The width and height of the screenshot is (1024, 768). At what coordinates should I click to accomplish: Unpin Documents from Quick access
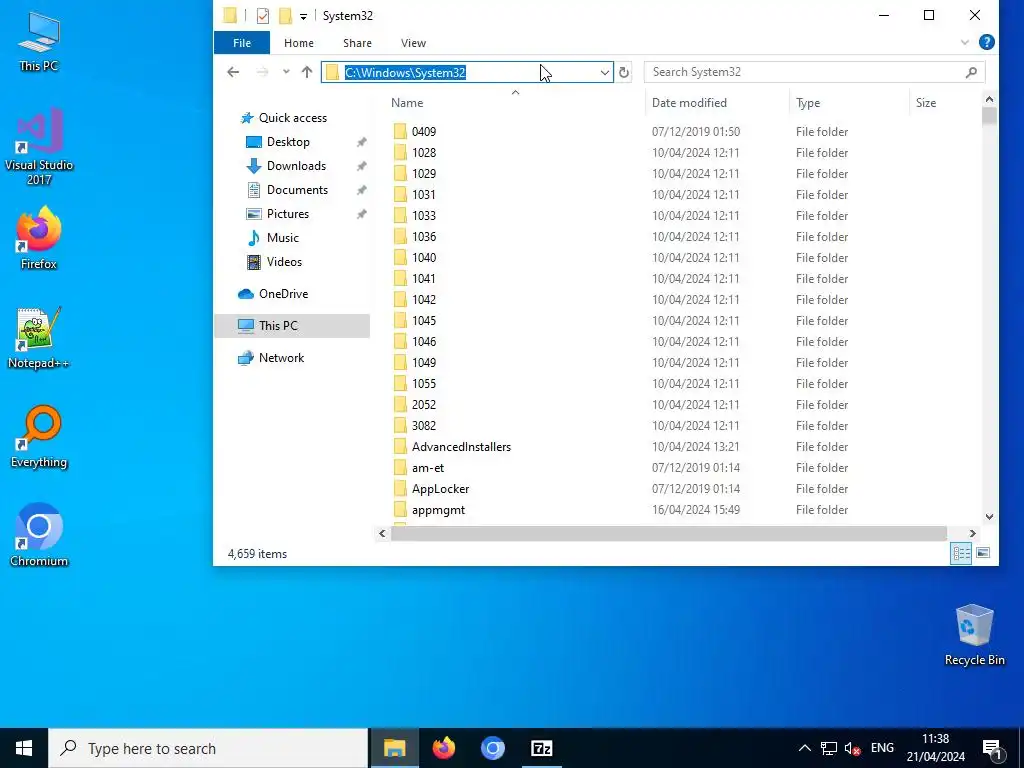point(361,190)
